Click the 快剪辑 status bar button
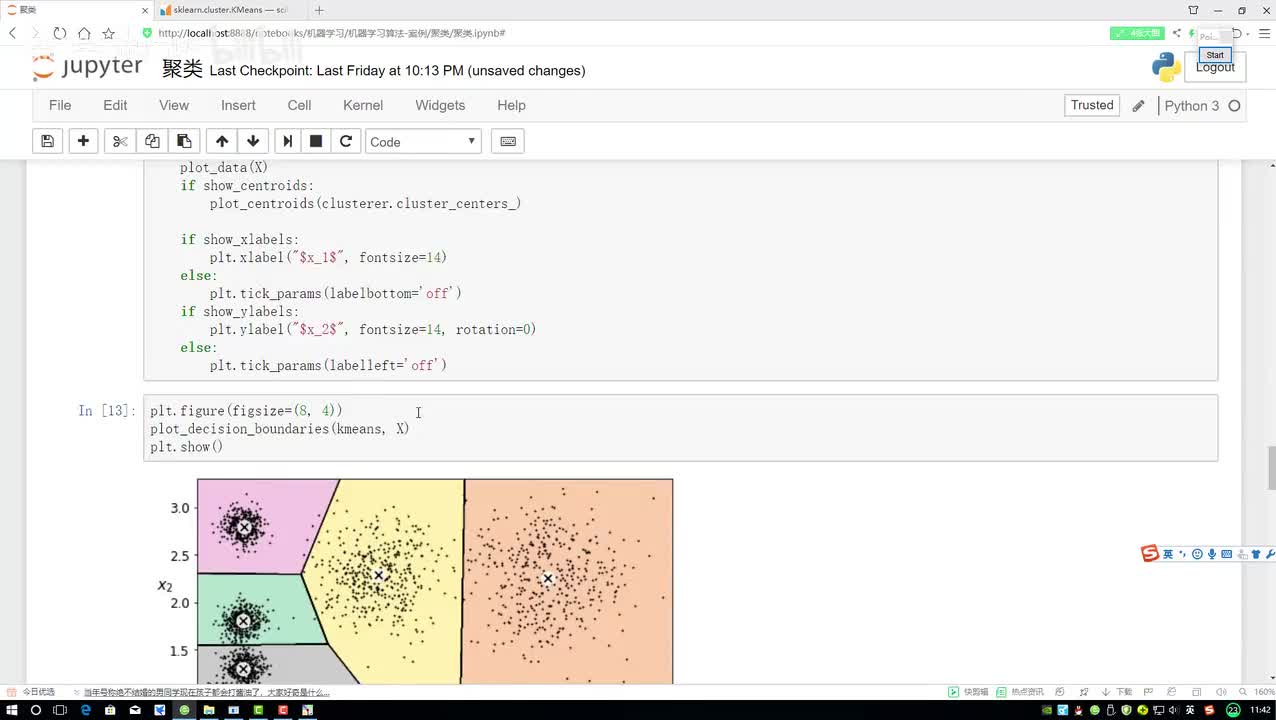Image resolution: width=1276 pixels, height=720 pixels. click(968, 692)
